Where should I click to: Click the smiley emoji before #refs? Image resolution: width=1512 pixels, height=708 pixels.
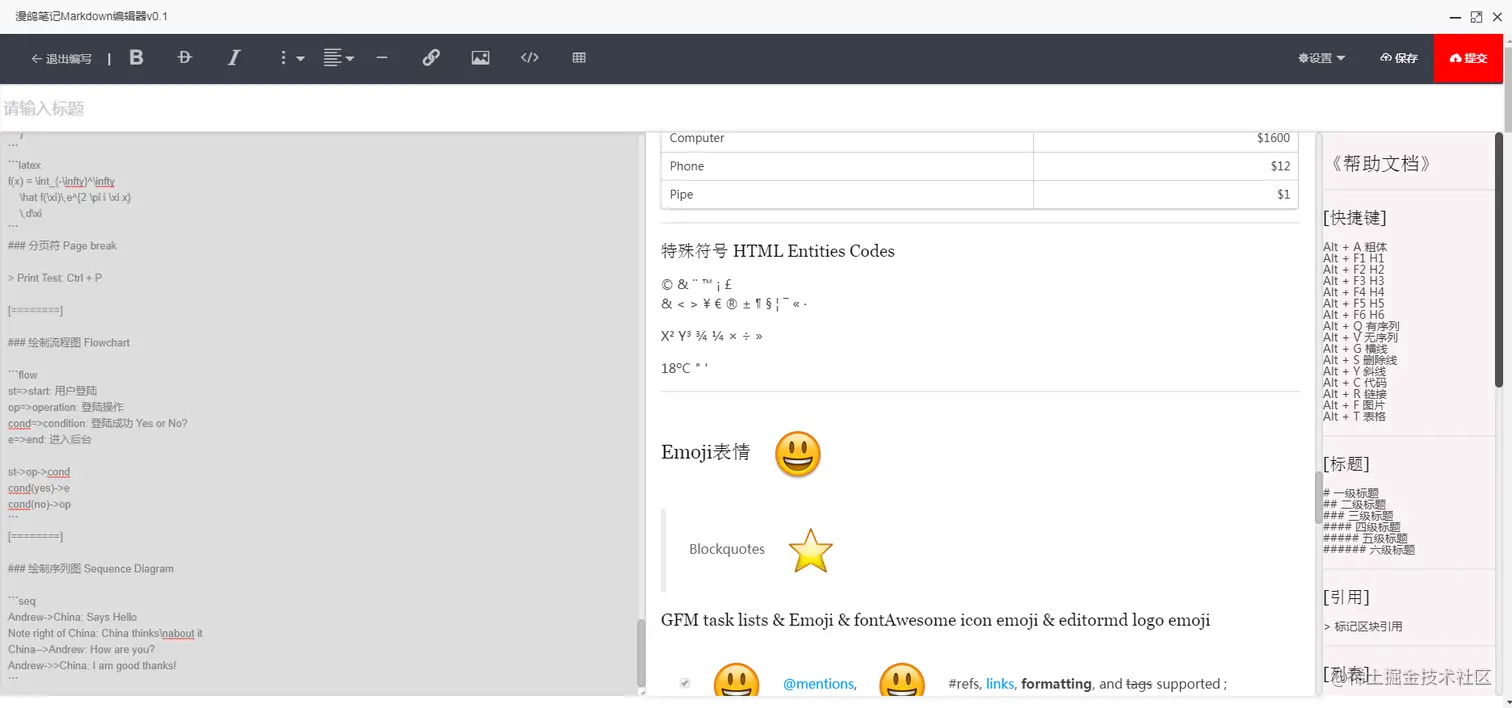(902, 682)
